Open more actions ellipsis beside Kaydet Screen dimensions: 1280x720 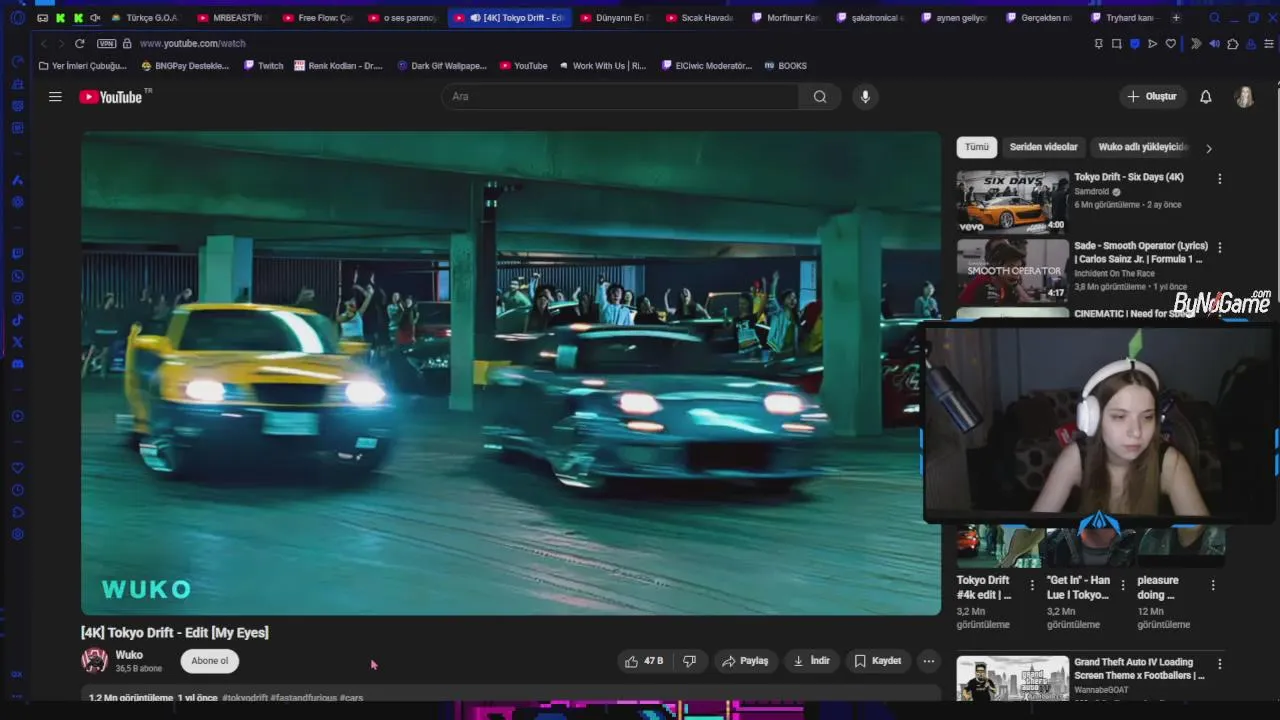(929, 661)
